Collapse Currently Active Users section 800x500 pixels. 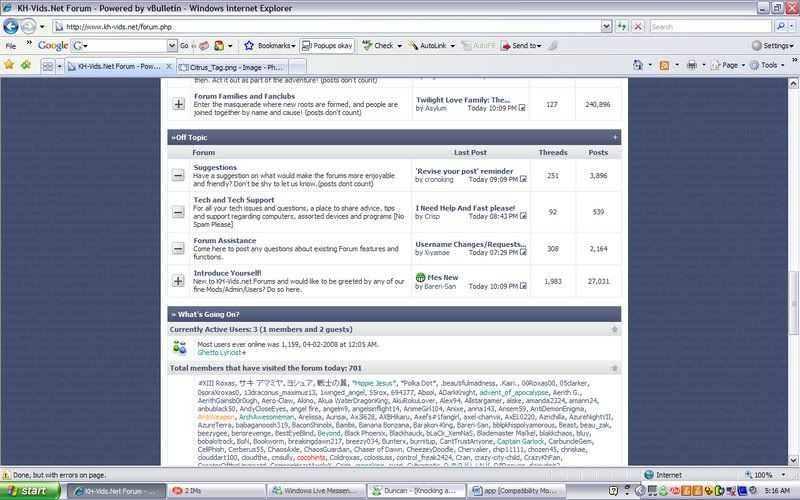click(x=614, y=330)
